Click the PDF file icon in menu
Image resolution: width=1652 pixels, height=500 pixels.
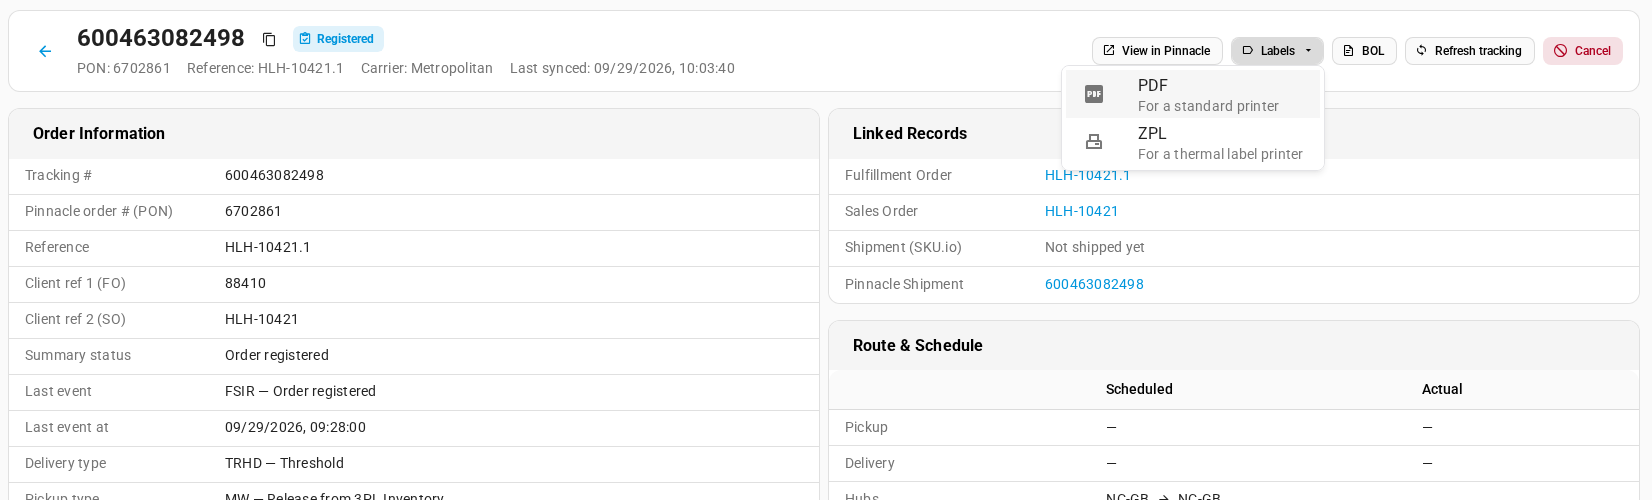pos(1094,94)
